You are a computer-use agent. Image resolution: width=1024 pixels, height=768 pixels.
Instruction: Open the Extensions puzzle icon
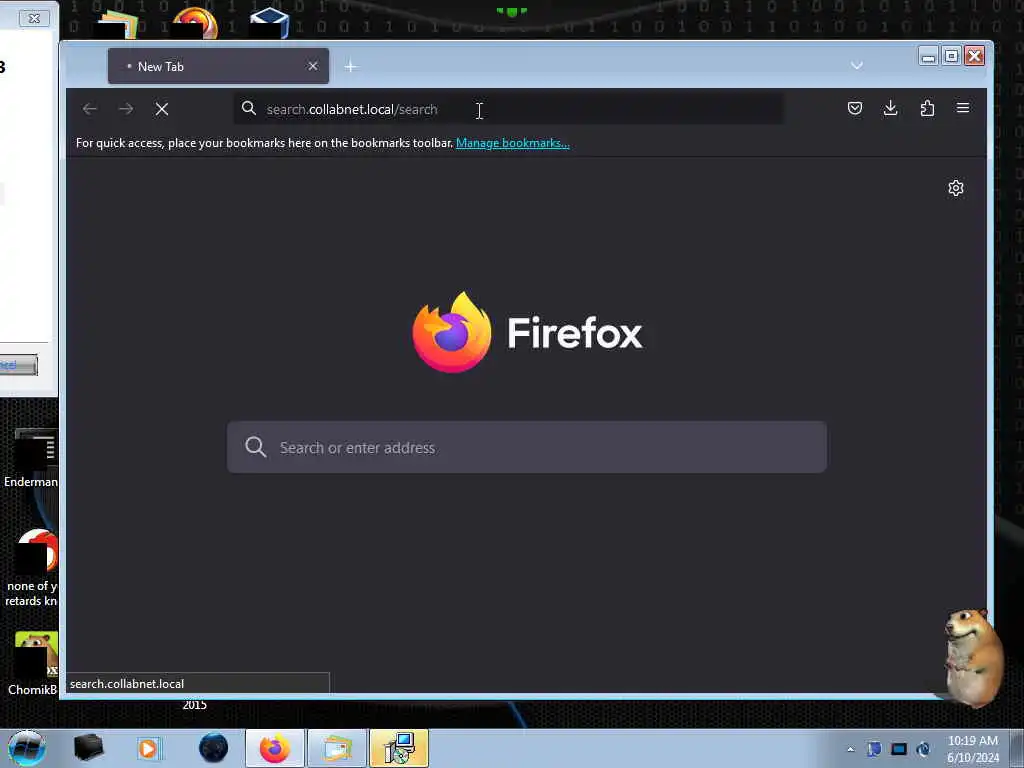(x=927, y=108)
